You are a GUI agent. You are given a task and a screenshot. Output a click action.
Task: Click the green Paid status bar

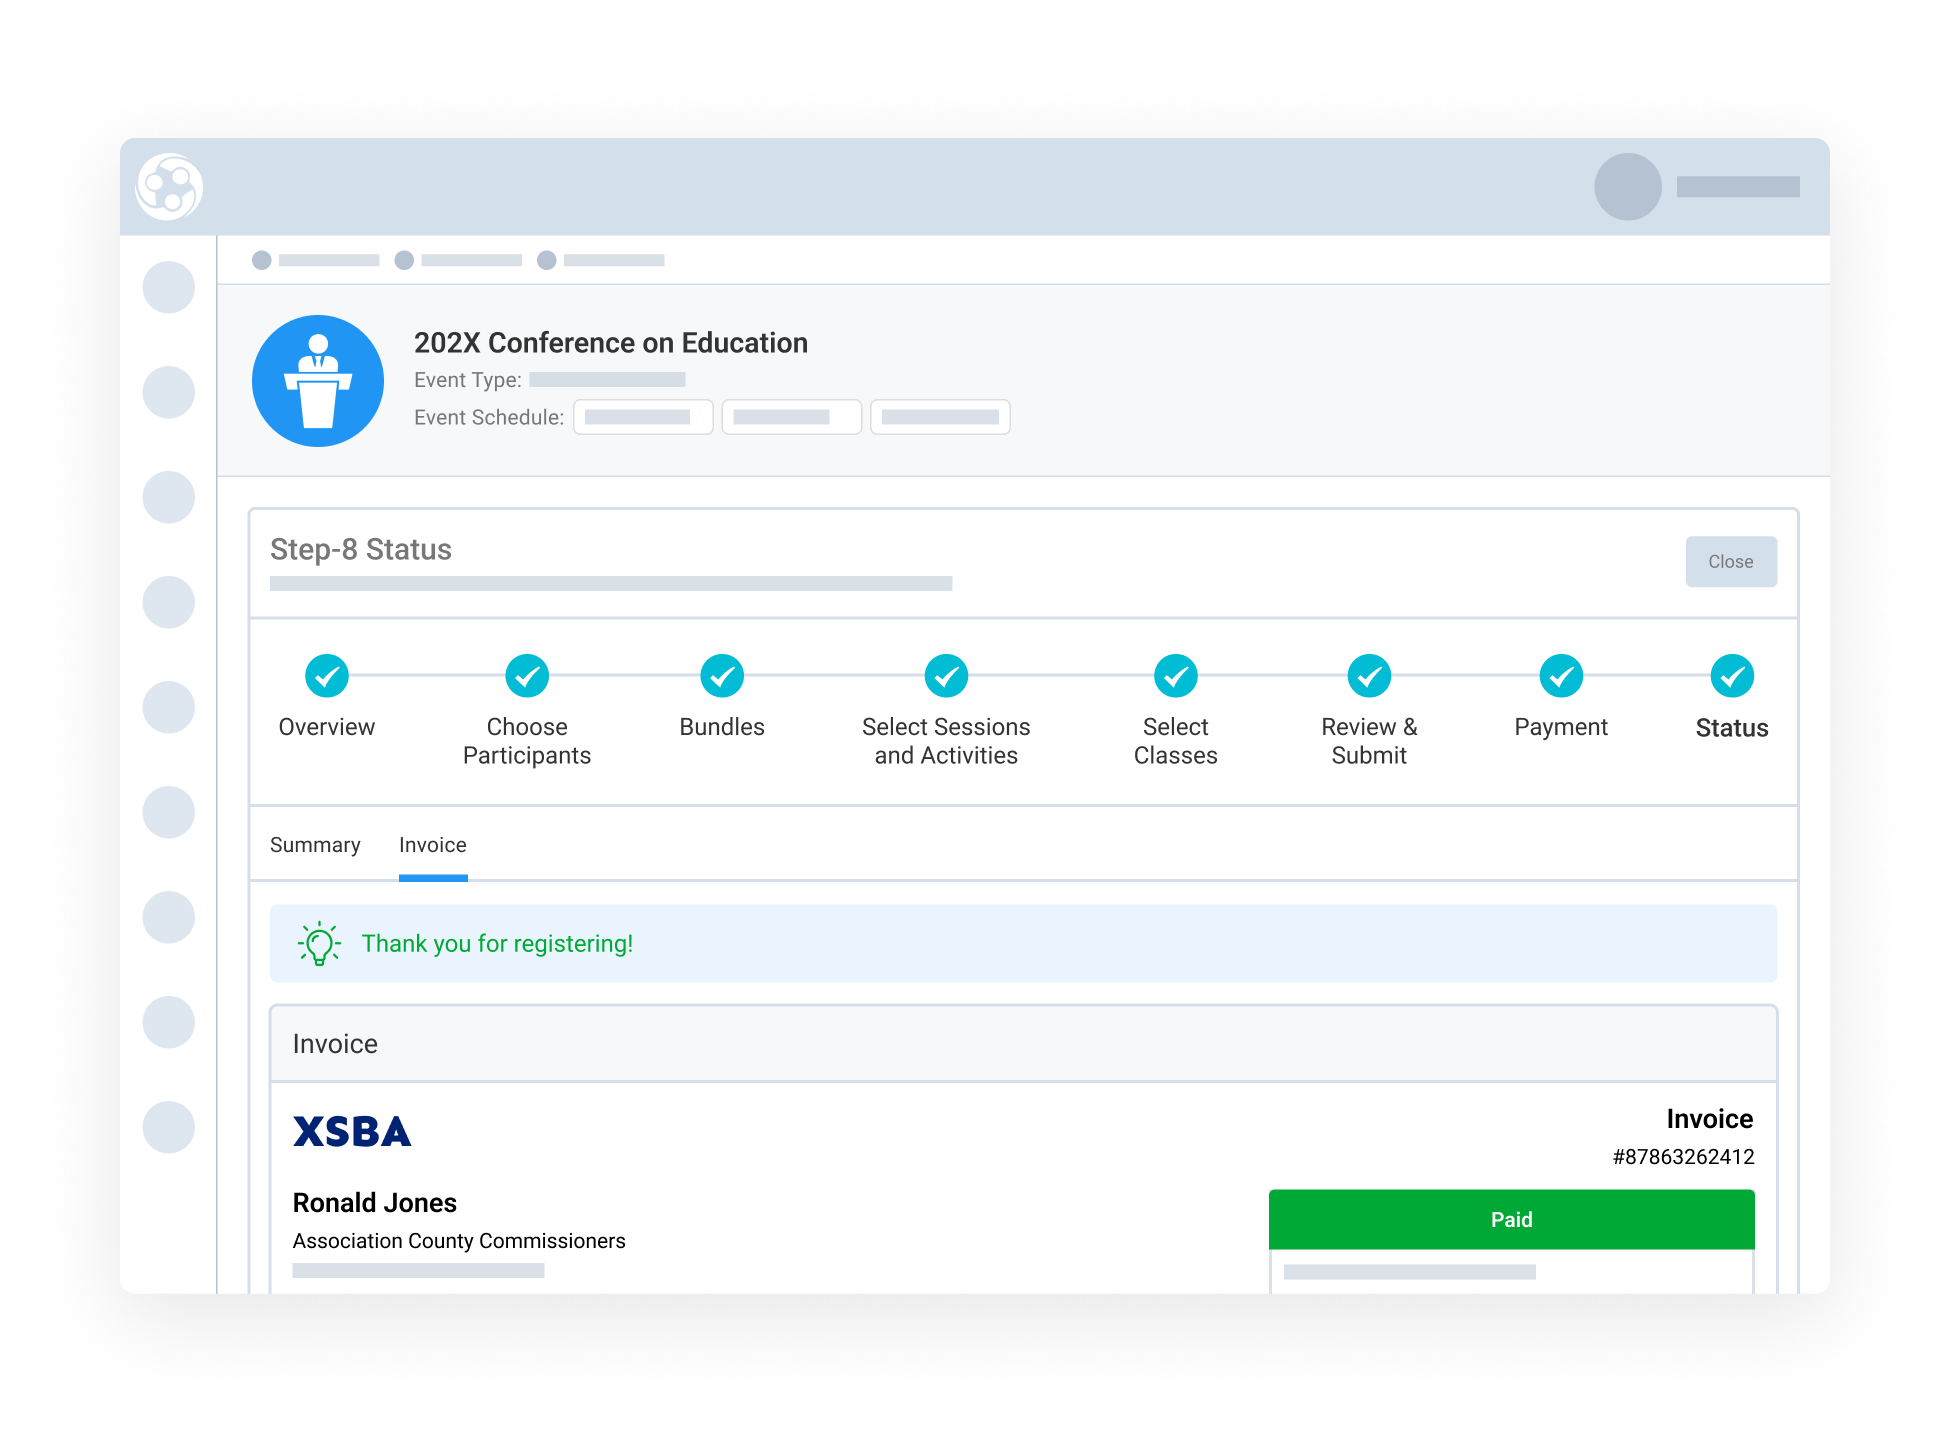coord(1511,1219)
